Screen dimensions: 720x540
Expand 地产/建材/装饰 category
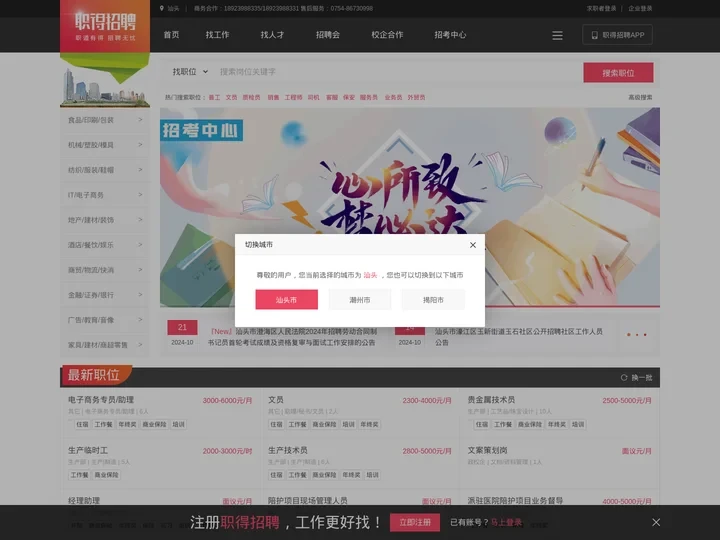click(x=105, y=220)
